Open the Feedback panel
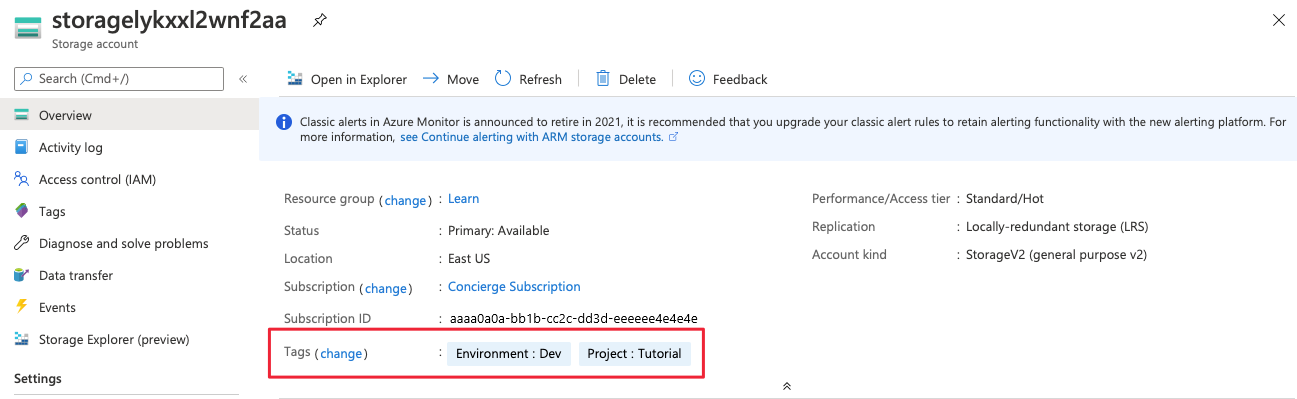 coord(728,79)
